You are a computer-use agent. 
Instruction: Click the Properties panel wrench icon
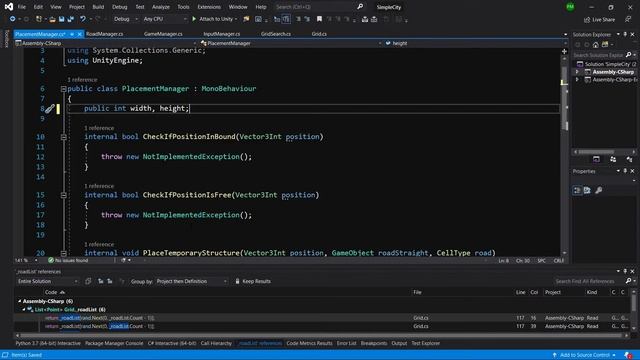point(598,190)
